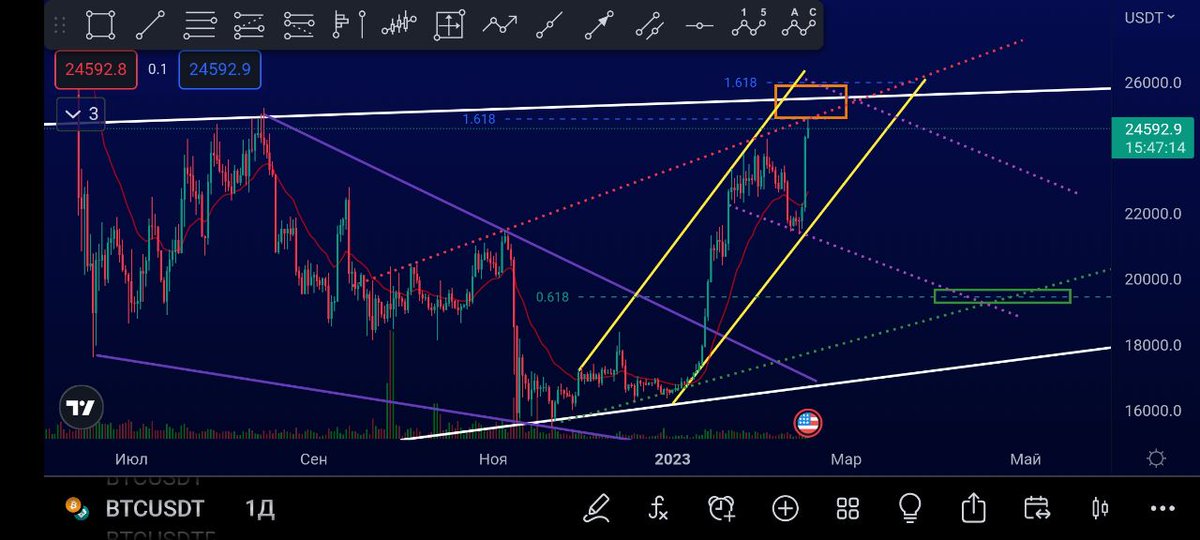The image size is (1200, 540).
Task: Open the chart layout grid selector
Action: tap(848, 508)
